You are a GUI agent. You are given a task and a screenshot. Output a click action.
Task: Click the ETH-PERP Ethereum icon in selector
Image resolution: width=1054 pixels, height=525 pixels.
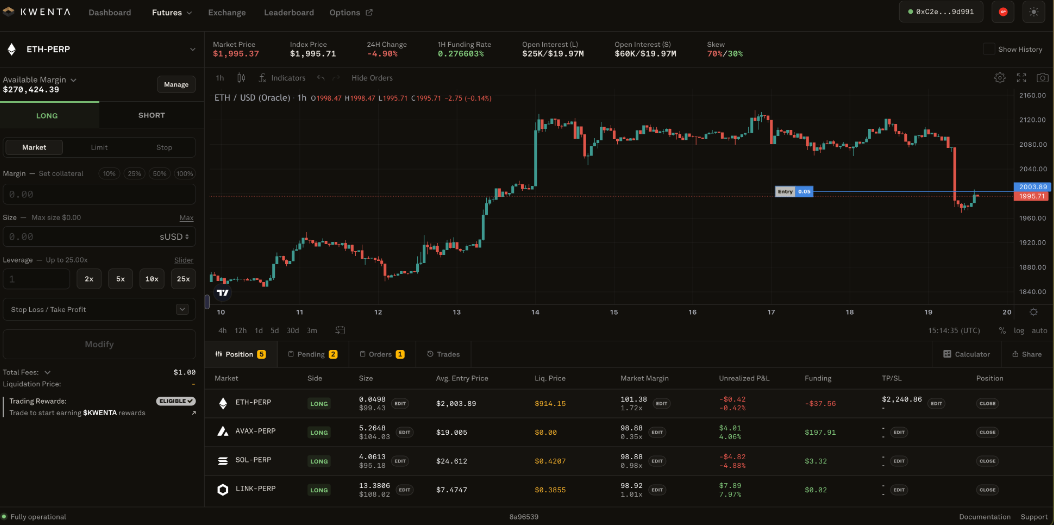[x=11, y=49]
